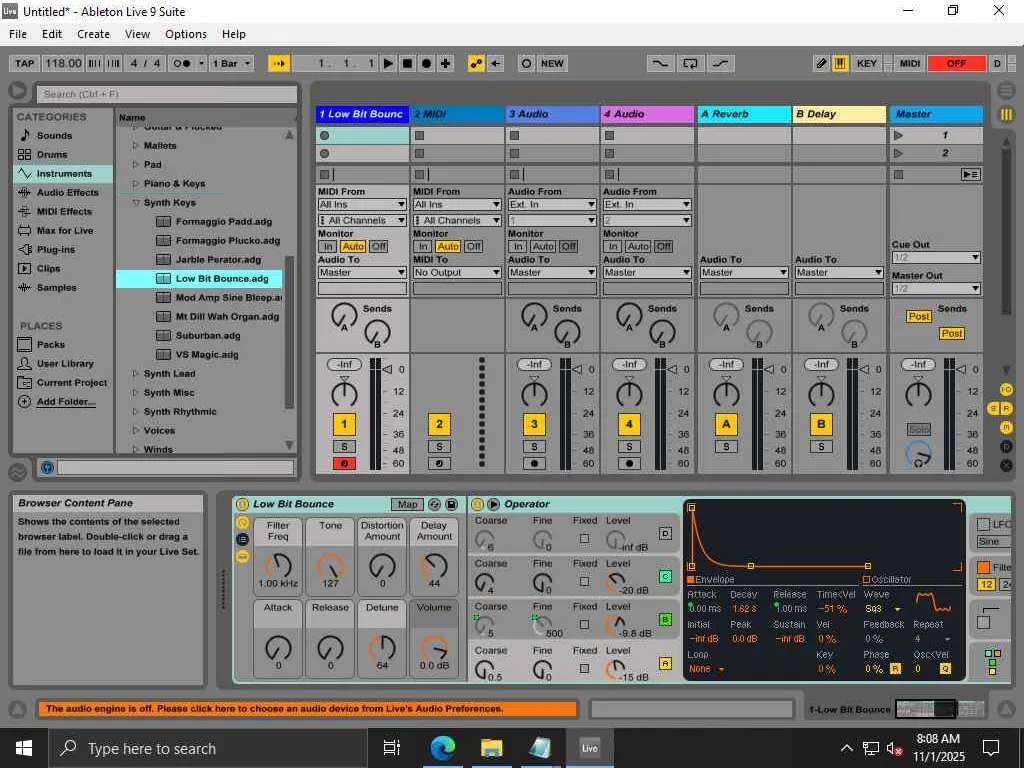Open the Cue Out dropdown
Viewport: 1024px width, 768px height.
click(936, 257)
